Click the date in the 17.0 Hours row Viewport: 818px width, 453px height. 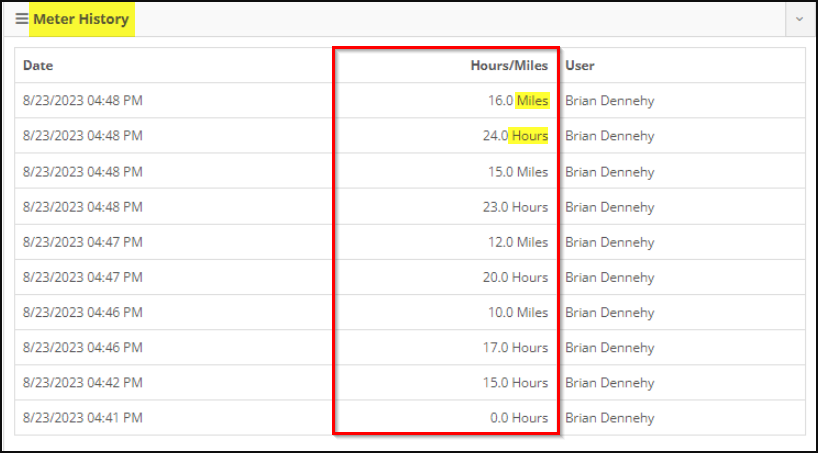pos(82,348)
